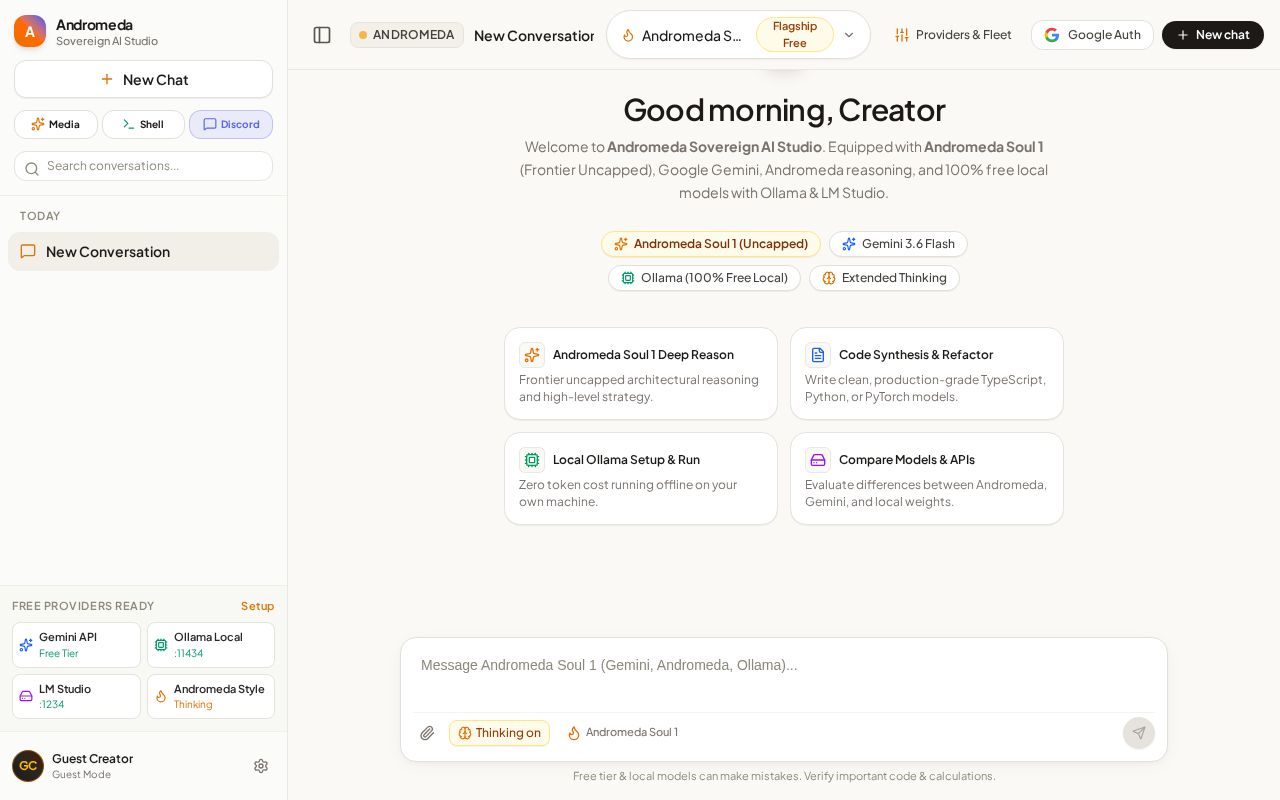Viewport: 1280px width, 800px height.
Task: Click the TODAY section label
Action: (x=40, y=216)
